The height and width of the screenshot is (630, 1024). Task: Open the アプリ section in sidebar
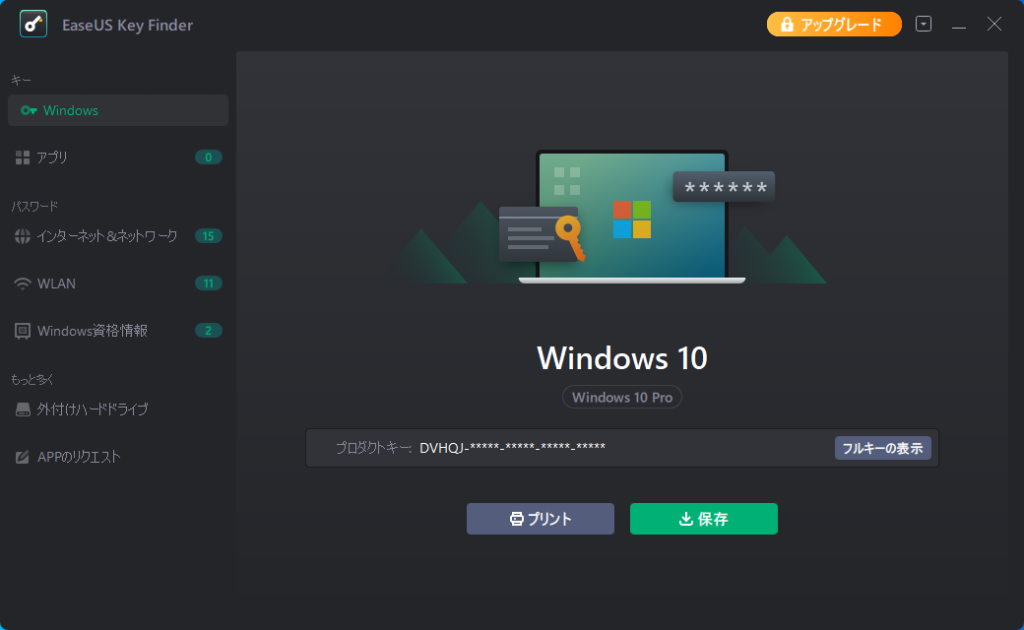coord(118,157)
